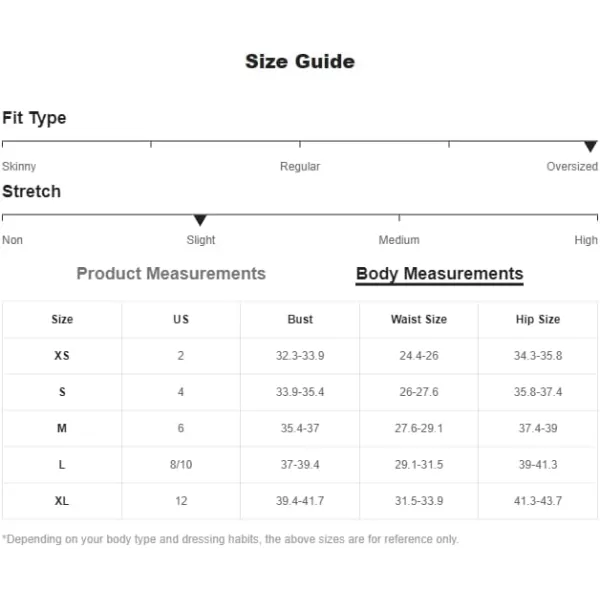The height and width of the screenshot is (600, 600).
Task: Click the Bust column header
Action: pos(300,319)
